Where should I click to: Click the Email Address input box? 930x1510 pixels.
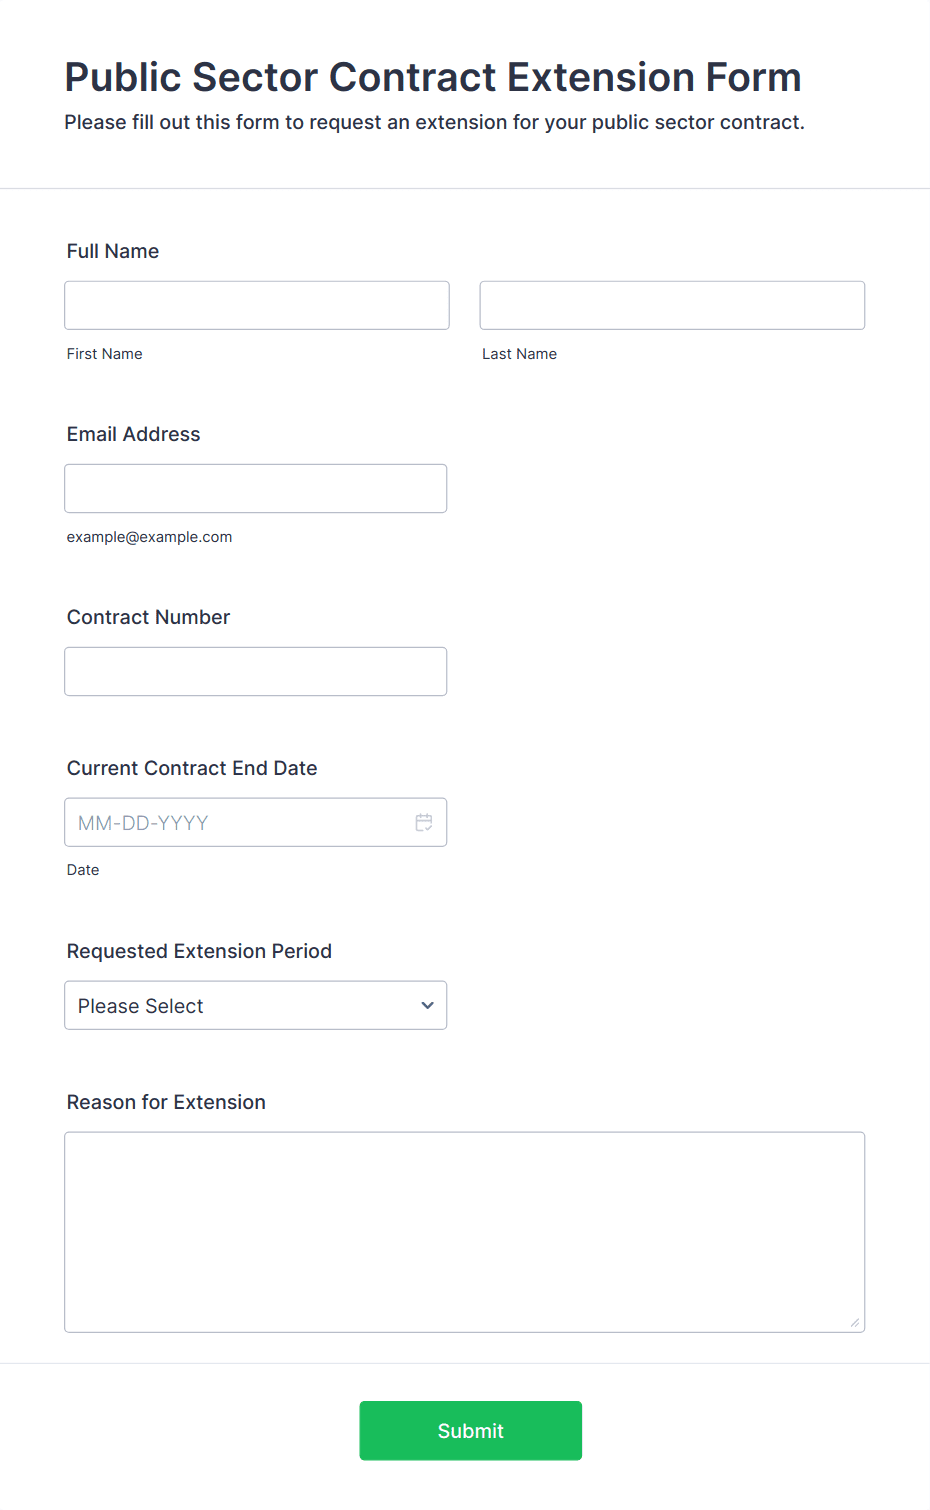click(x=256, y=488)
